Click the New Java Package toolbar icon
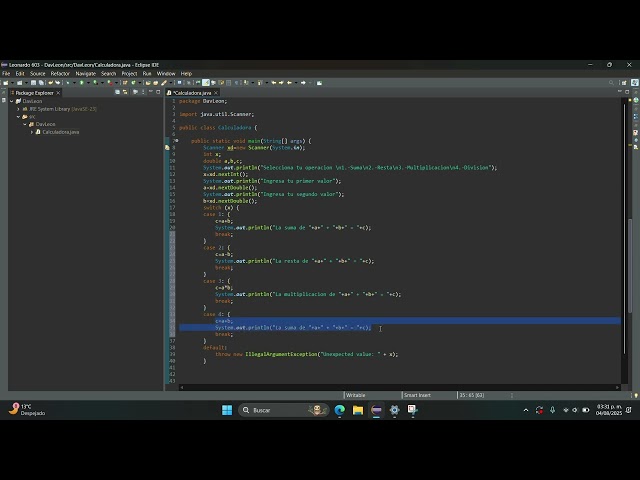 (125, 83)
